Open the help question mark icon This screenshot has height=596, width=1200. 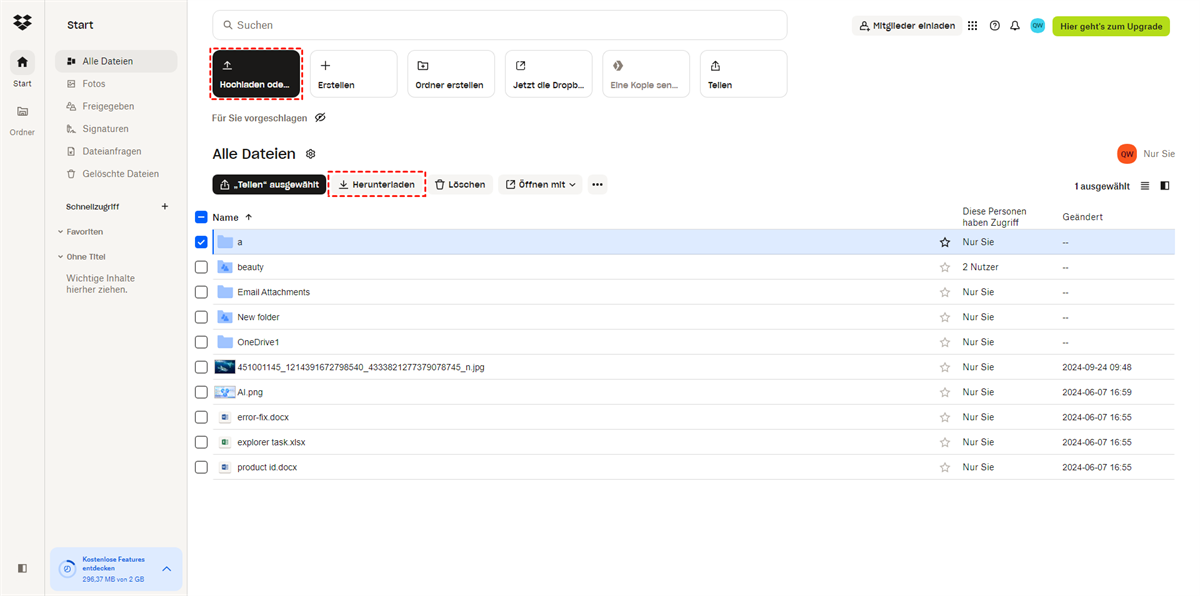pos(994,25)
